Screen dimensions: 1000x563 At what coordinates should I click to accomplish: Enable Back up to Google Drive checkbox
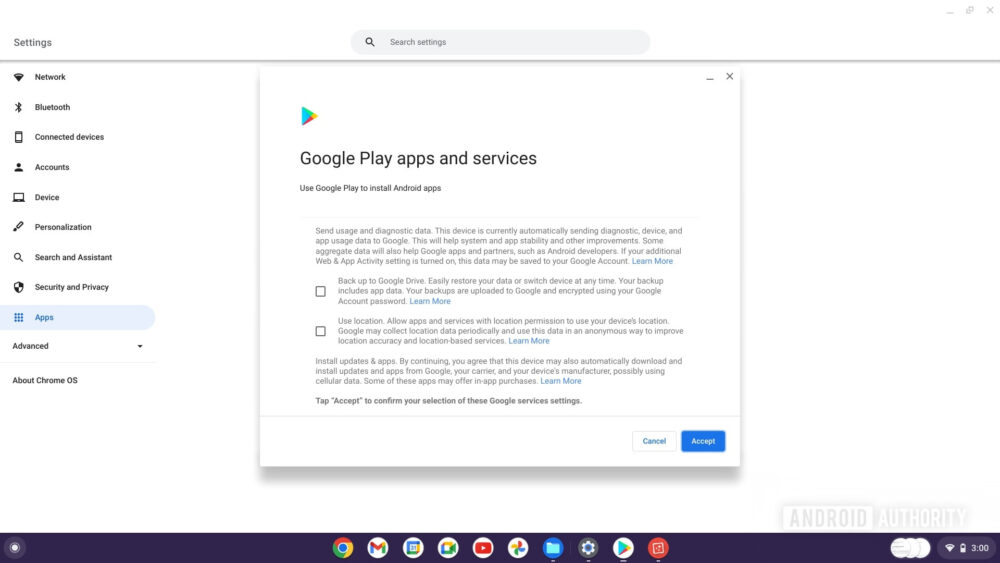321,291
